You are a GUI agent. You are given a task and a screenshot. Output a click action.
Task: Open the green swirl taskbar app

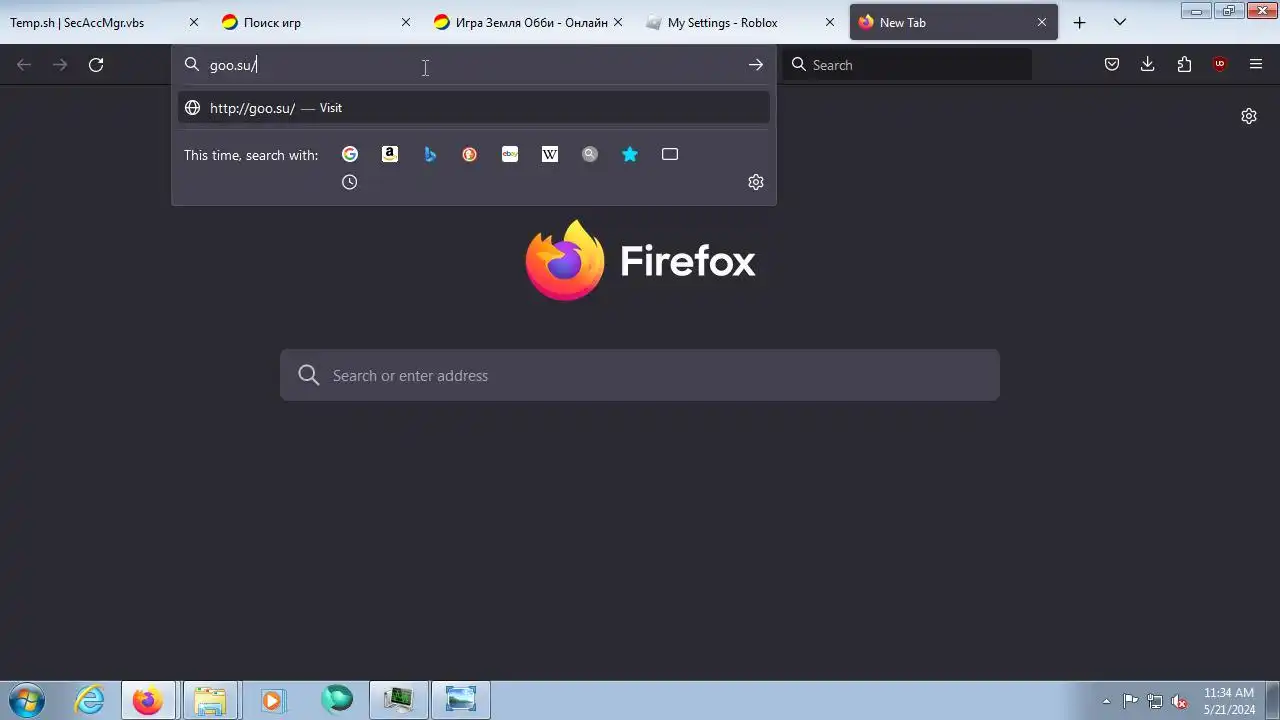337,700
